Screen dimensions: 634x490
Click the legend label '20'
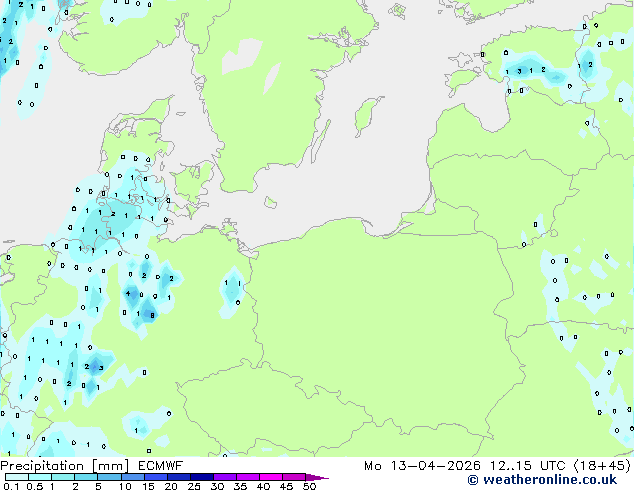pos(171,486)
